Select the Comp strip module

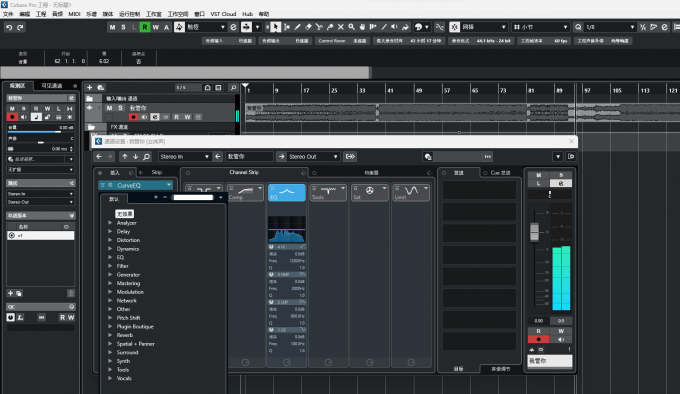point(245,193)
